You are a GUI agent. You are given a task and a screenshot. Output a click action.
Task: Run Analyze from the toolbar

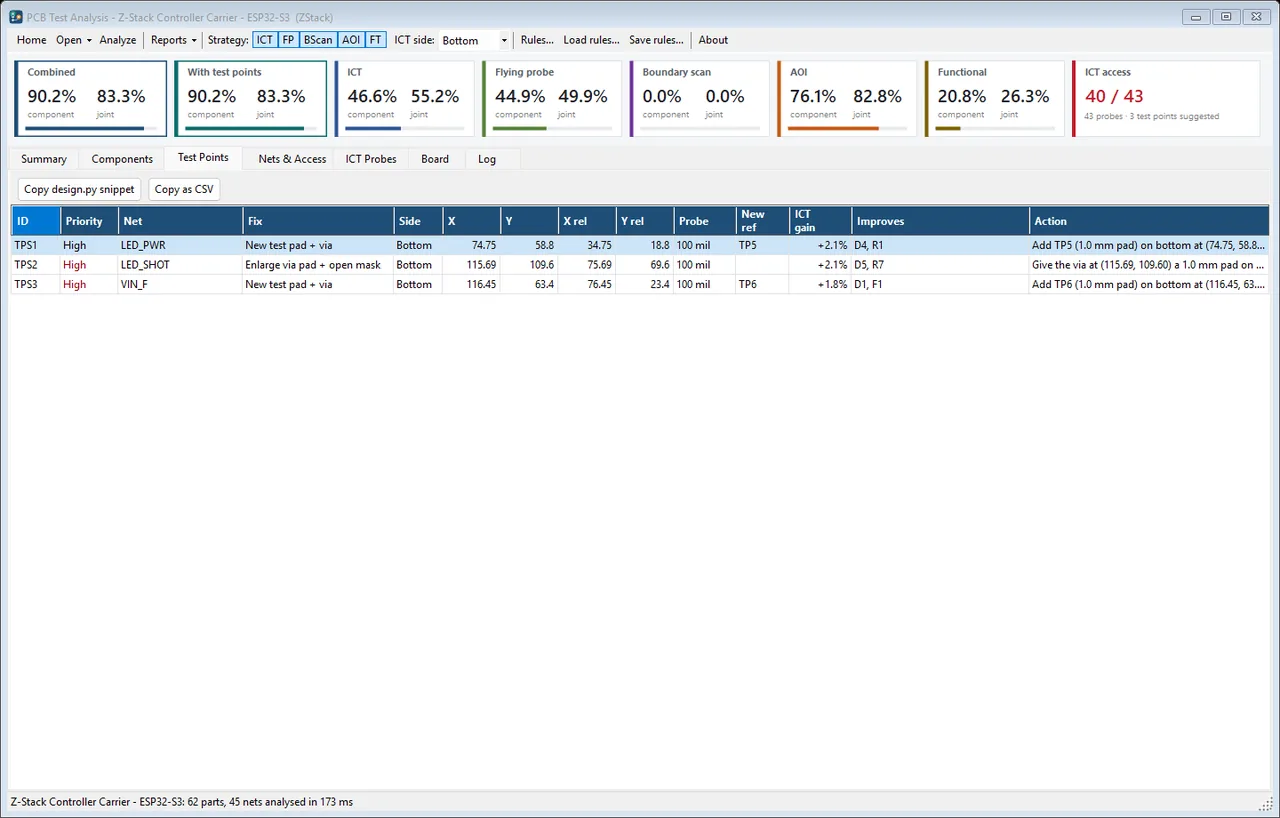[118, 40]
